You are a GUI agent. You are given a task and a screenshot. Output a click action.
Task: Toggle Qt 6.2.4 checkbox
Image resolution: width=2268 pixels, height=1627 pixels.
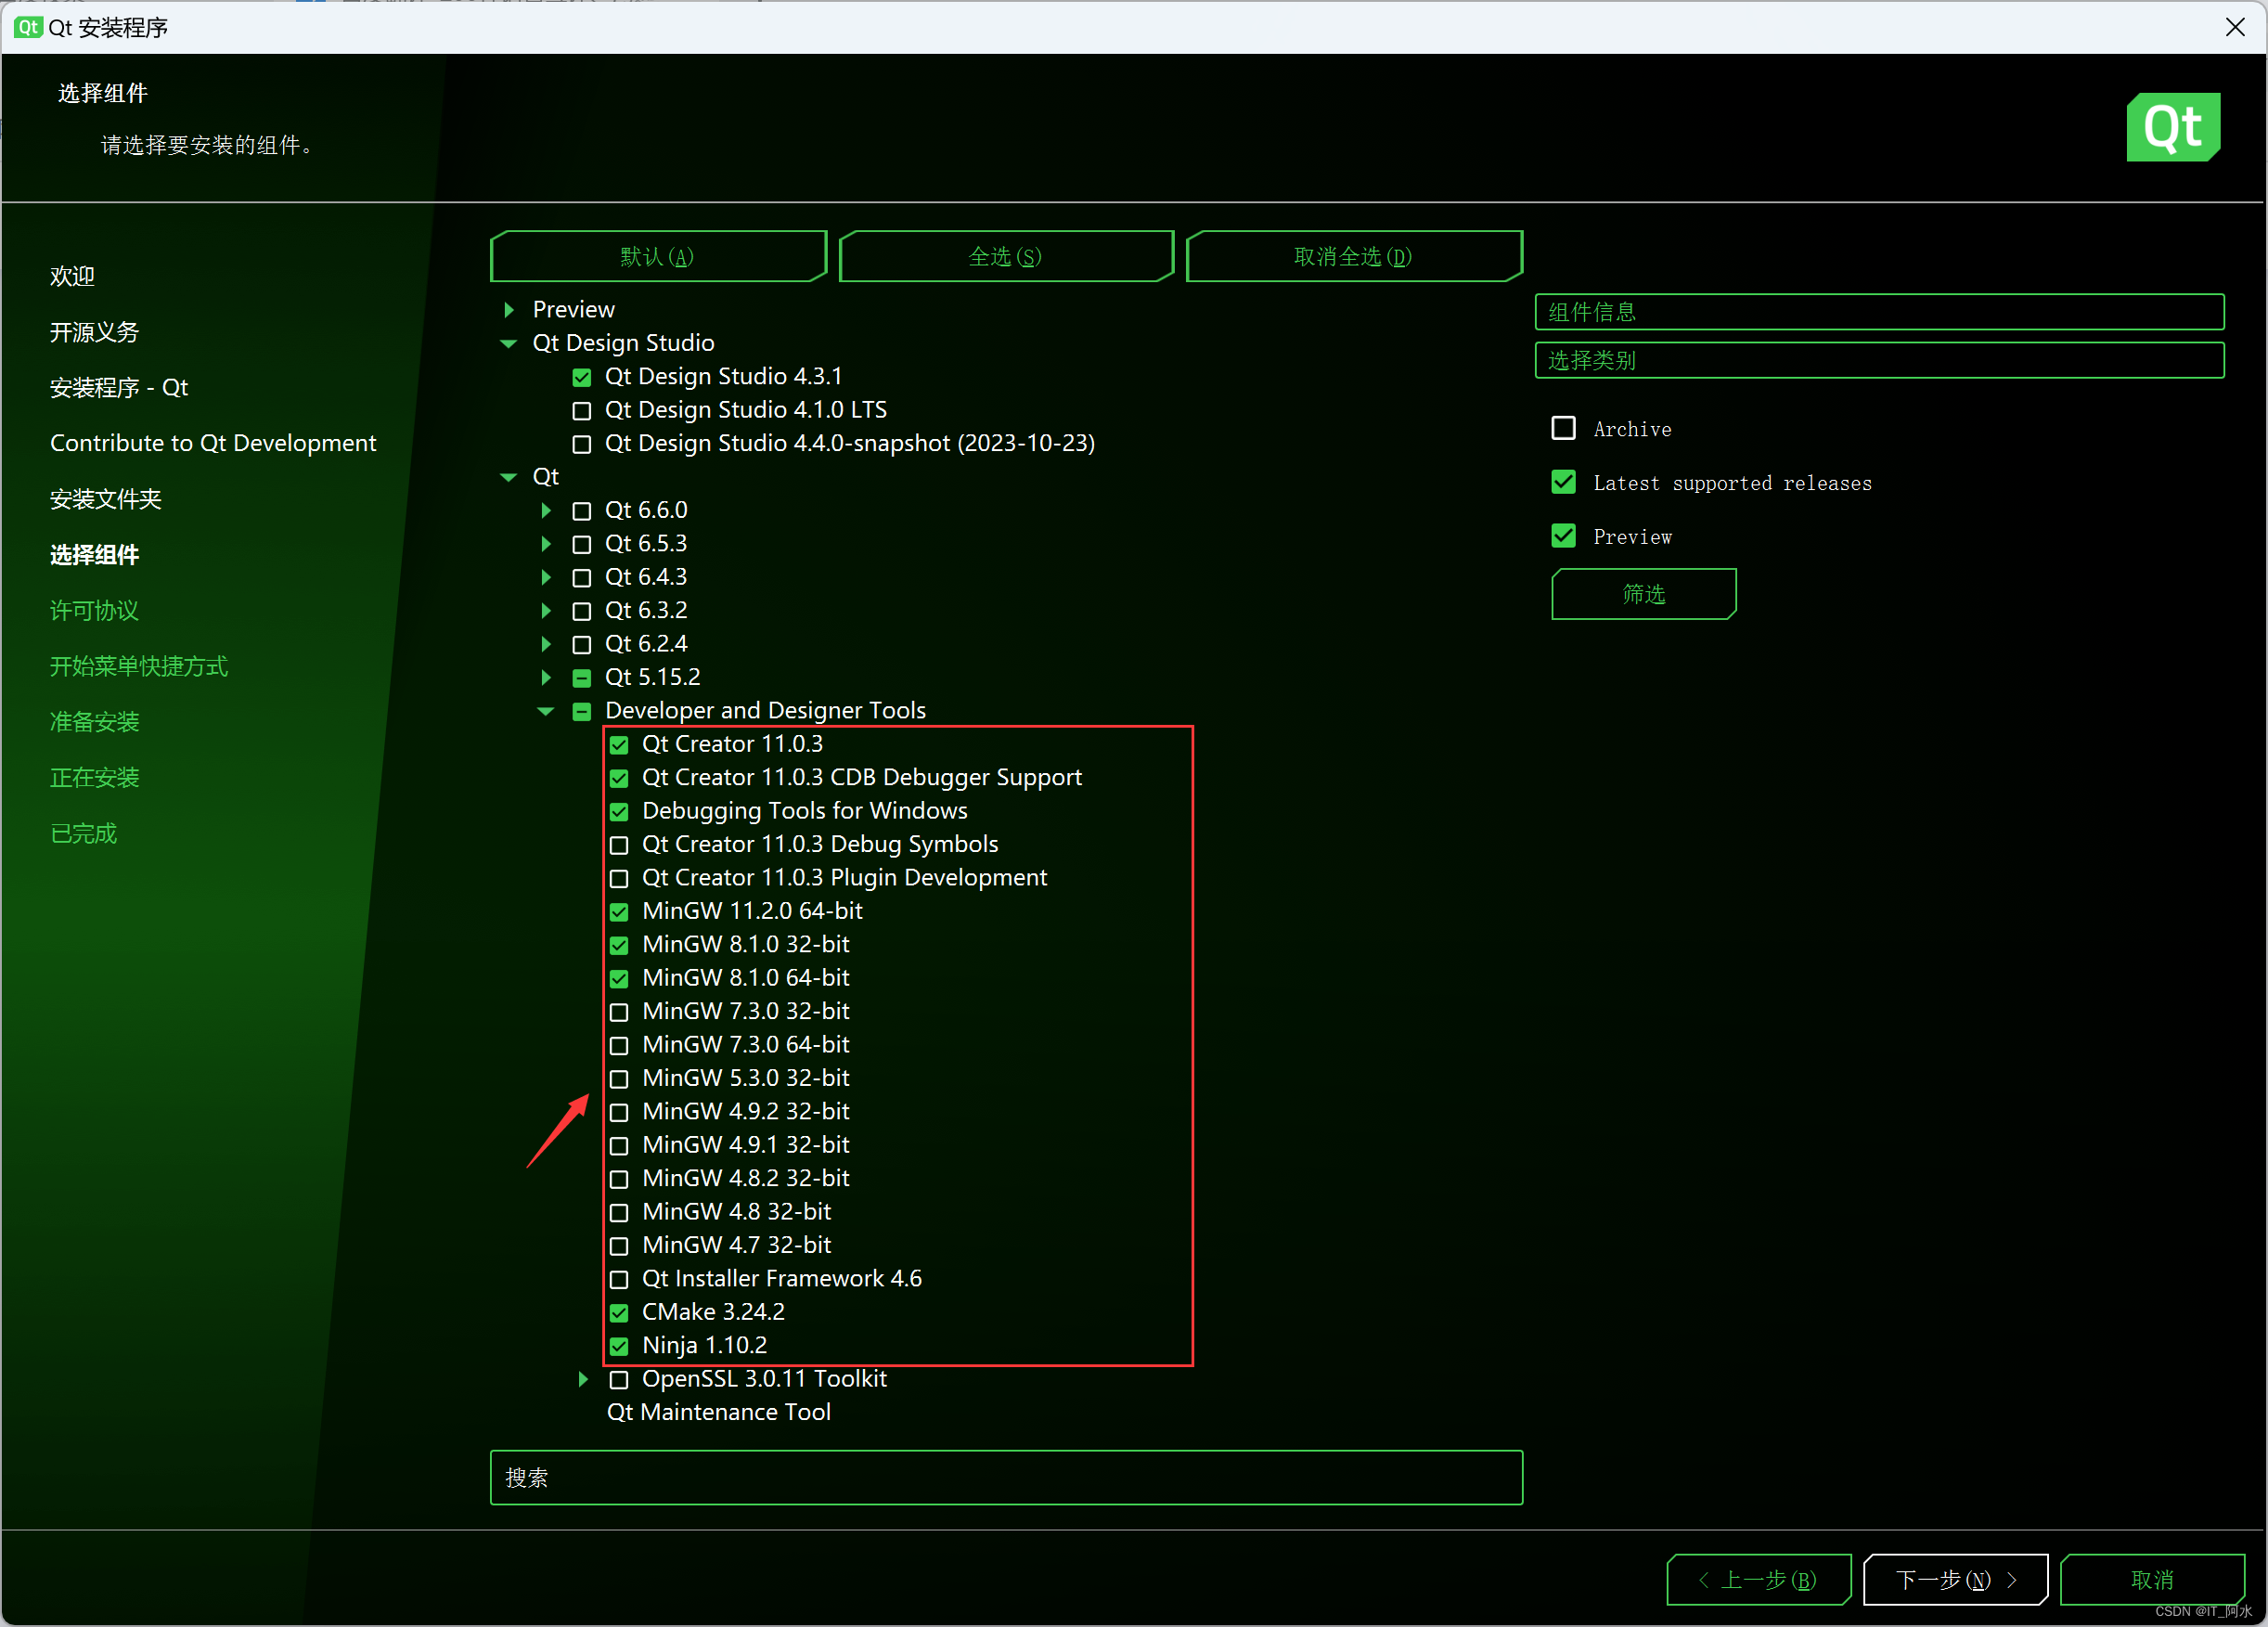point(581,645)
